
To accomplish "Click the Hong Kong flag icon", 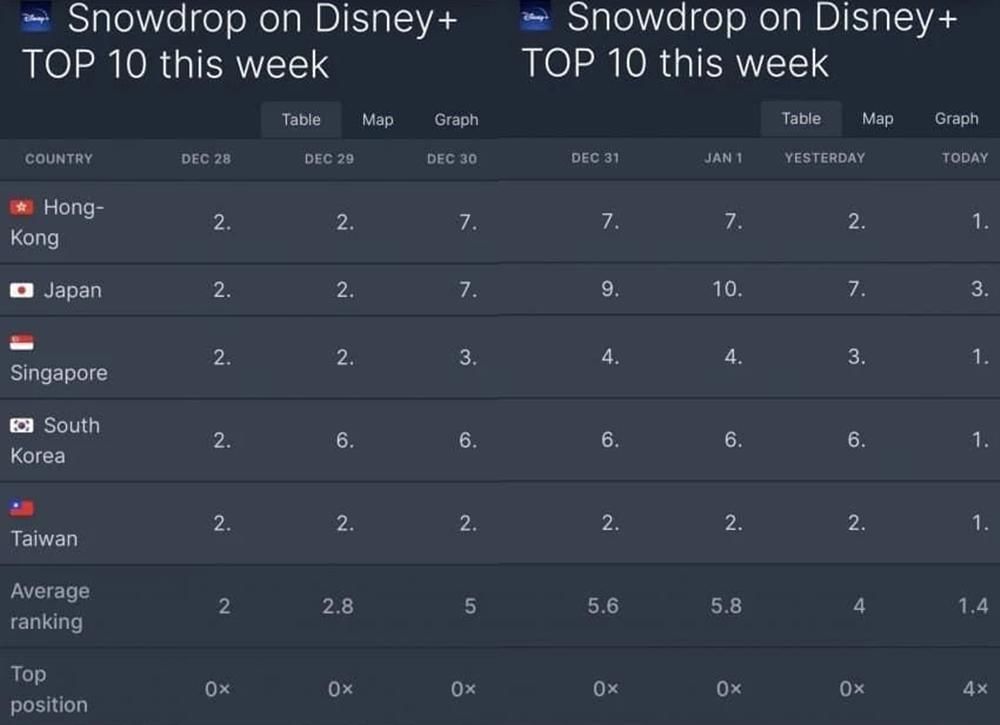I will [x=22, y=207].
